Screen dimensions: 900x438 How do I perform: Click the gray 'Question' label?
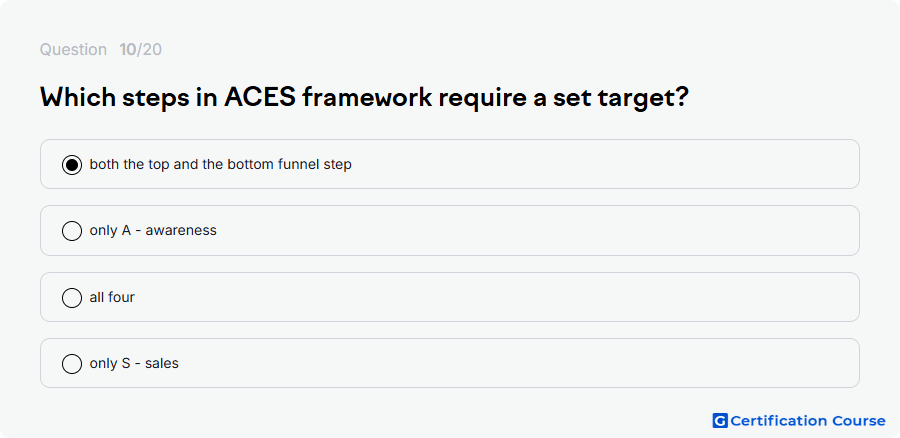73,50
